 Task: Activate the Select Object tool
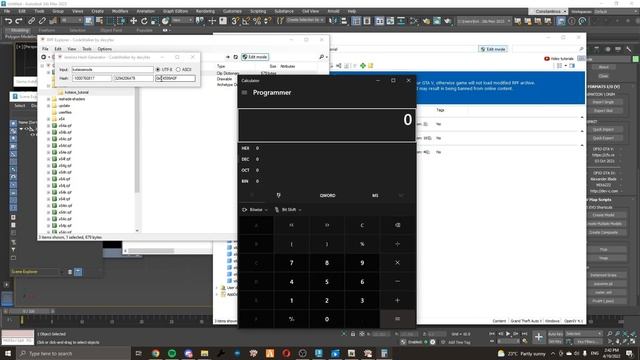[x=89, y=20]
